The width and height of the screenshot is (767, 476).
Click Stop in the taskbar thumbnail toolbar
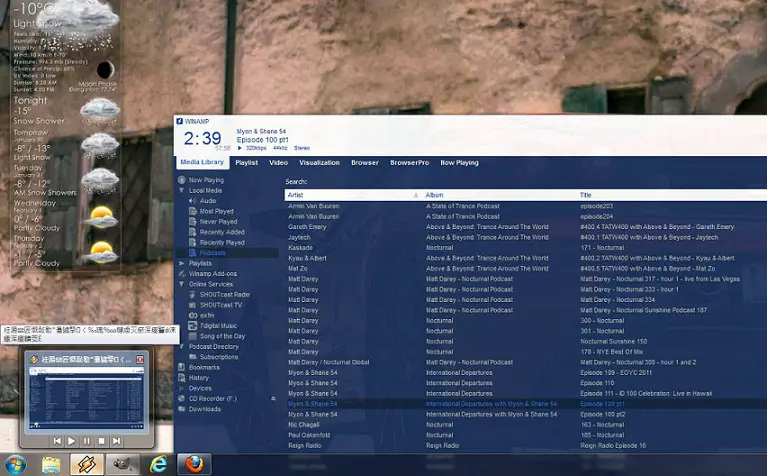101,441
